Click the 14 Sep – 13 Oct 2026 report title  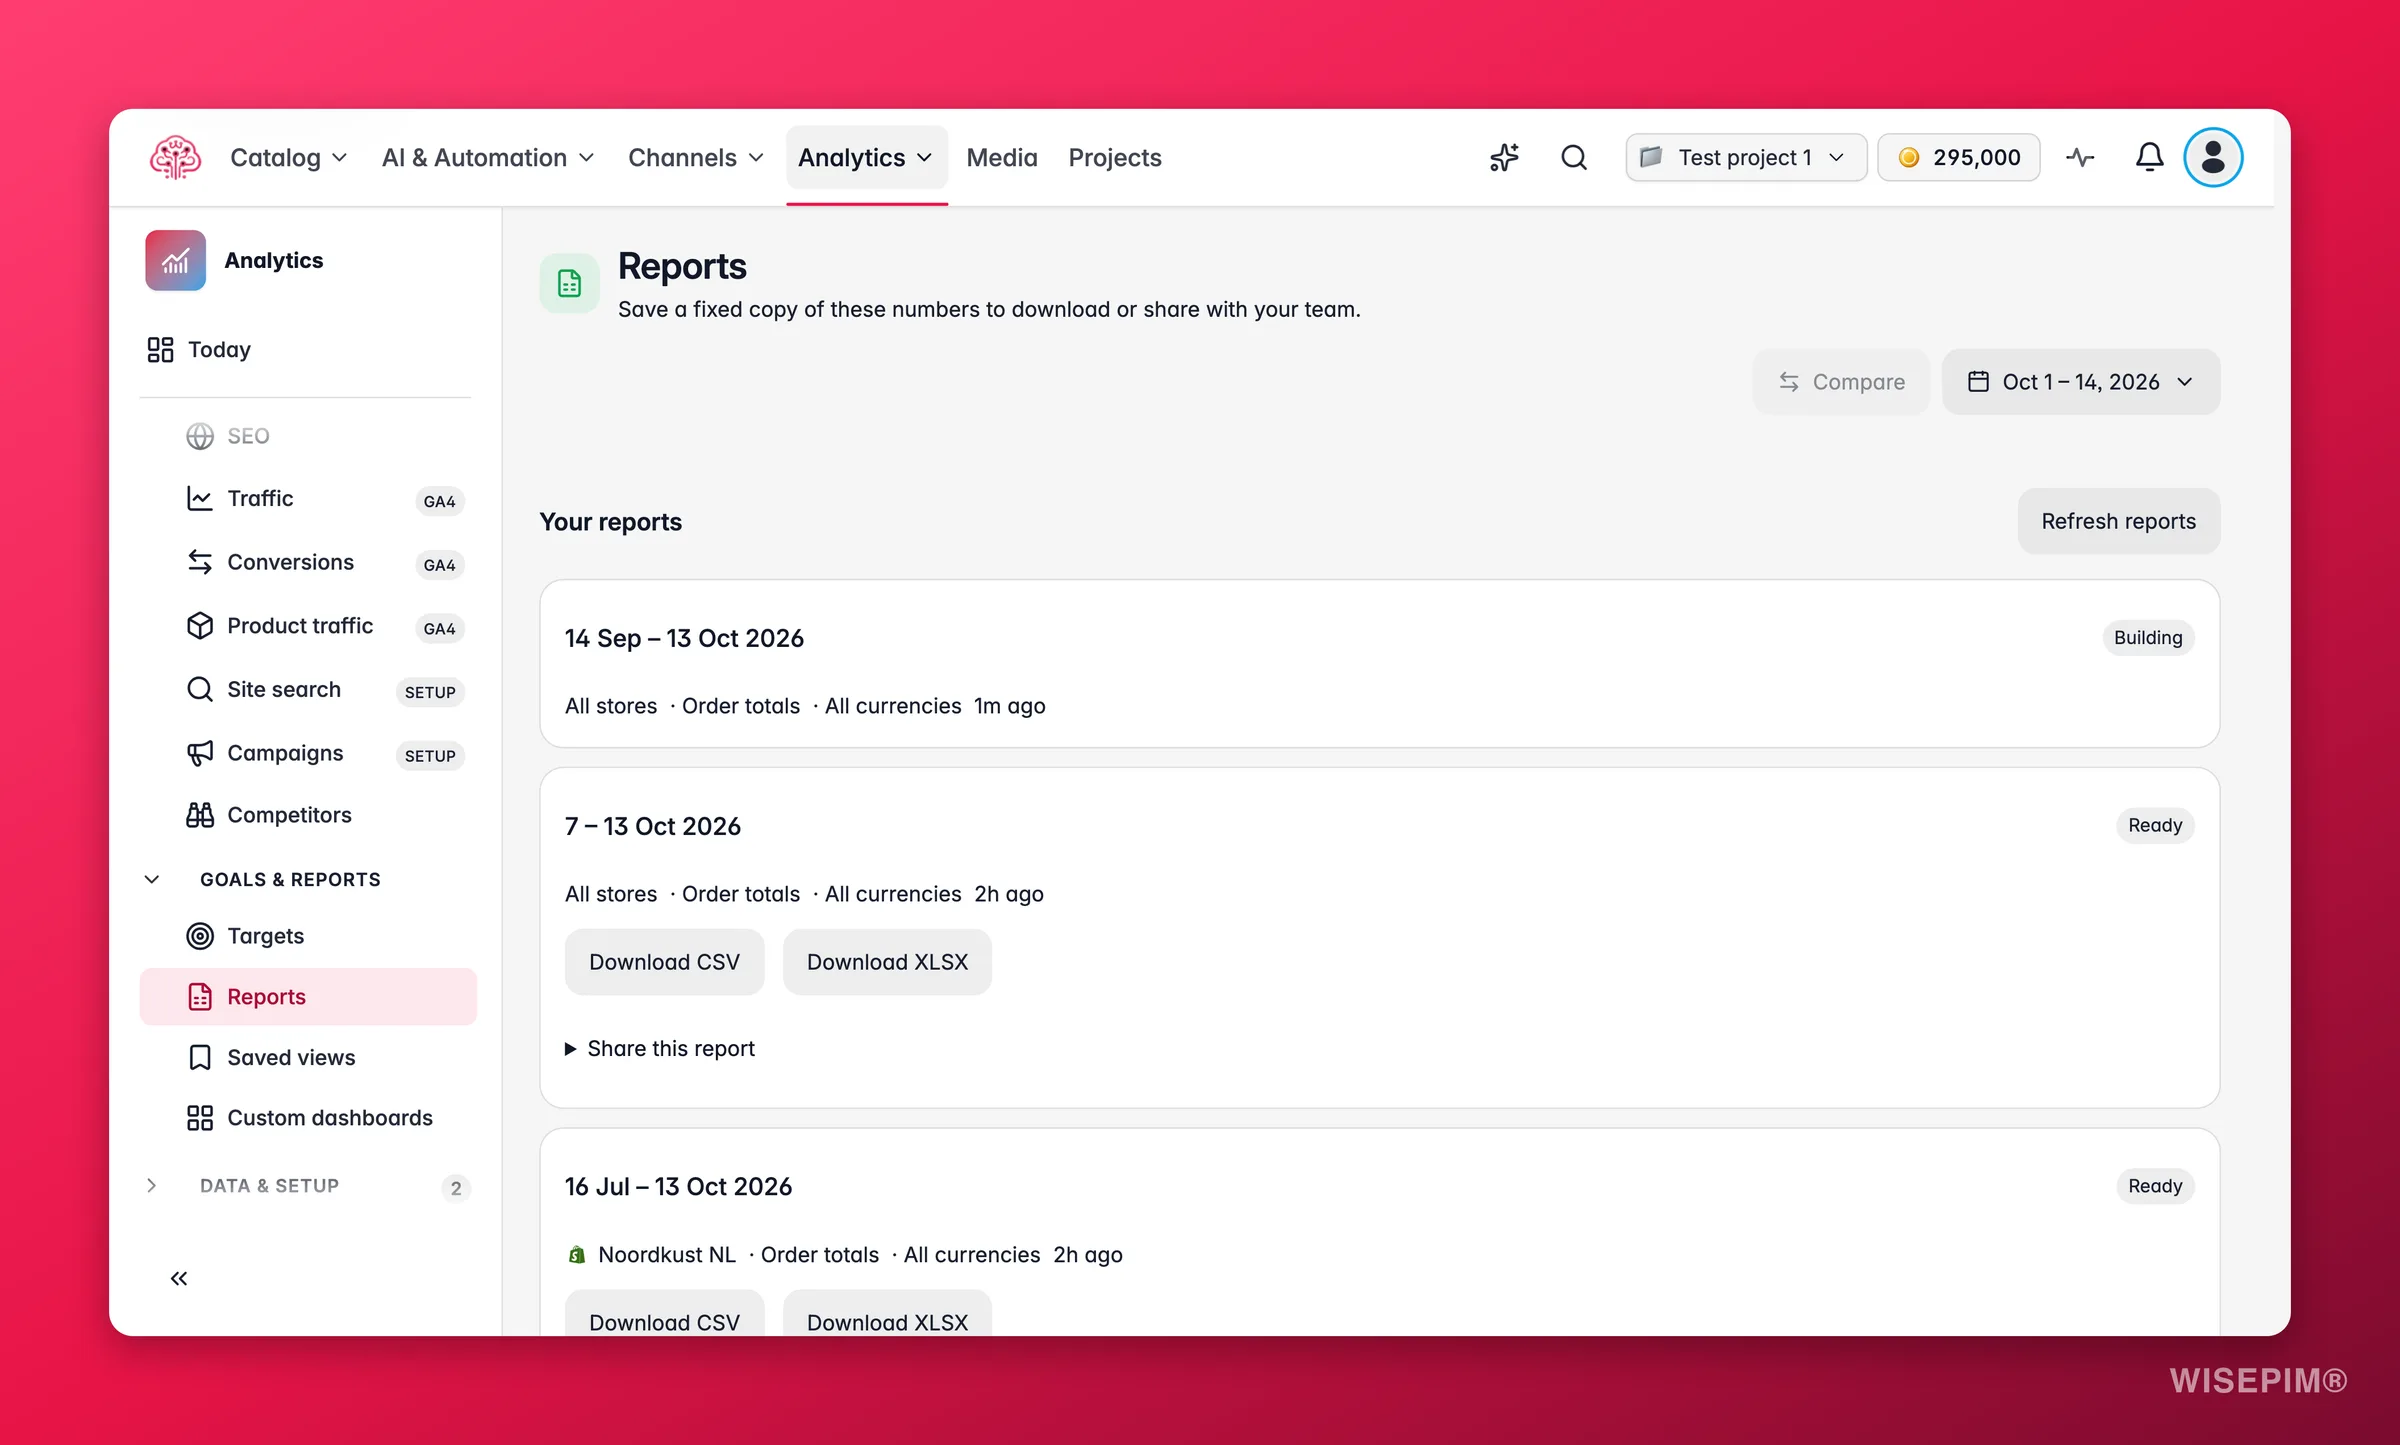[x=684, y=638]
